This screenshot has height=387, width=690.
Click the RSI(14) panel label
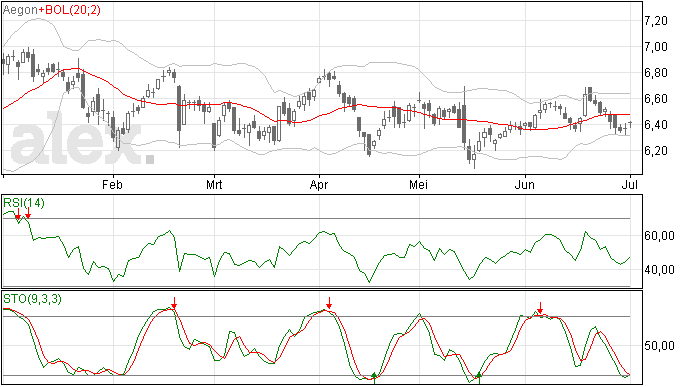click(x=24, y=203)
